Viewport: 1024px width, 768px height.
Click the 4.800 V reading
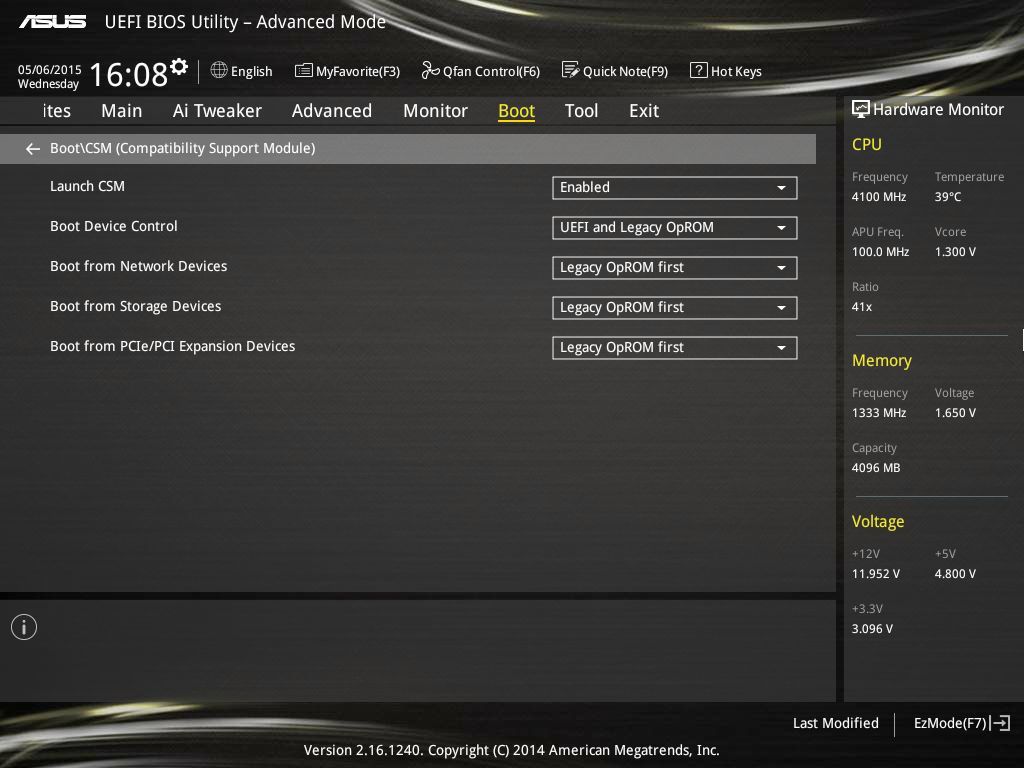coord(955,573)
